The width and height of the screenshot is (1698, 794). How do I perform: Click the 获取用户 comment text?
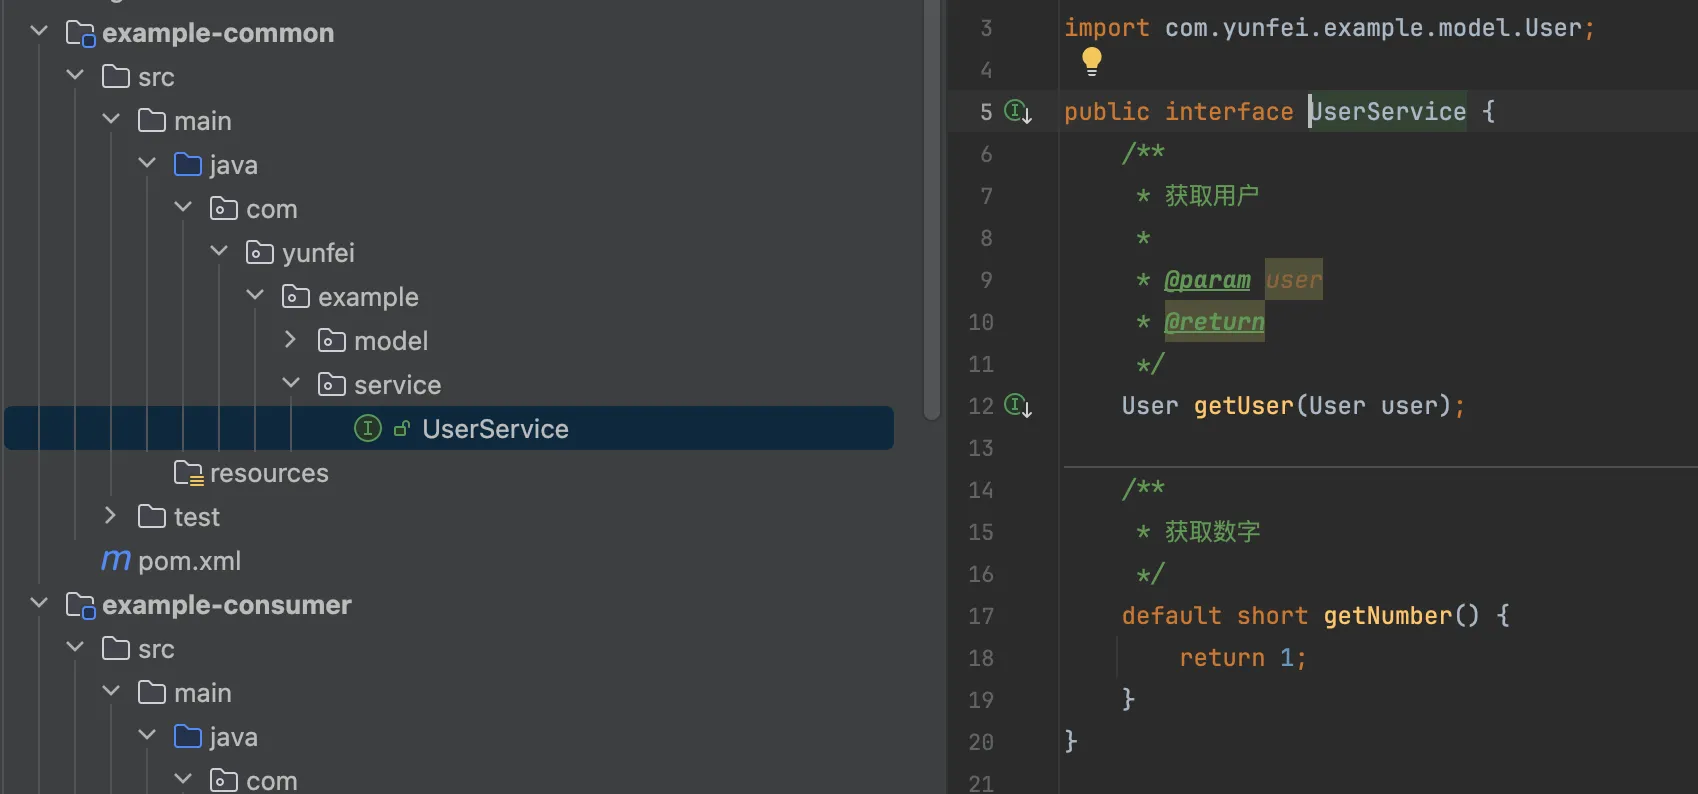click(1212, 196)
